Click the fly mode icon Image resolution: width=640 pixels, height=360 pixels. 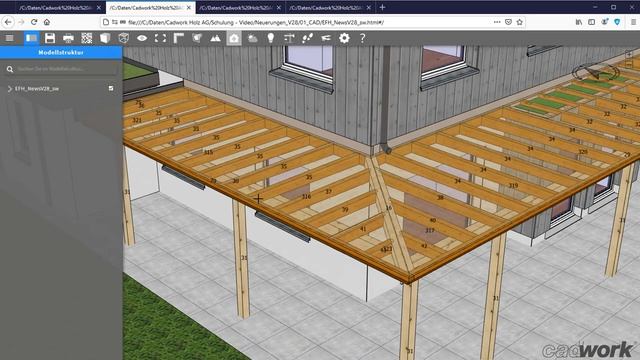(x=326, y=38)
